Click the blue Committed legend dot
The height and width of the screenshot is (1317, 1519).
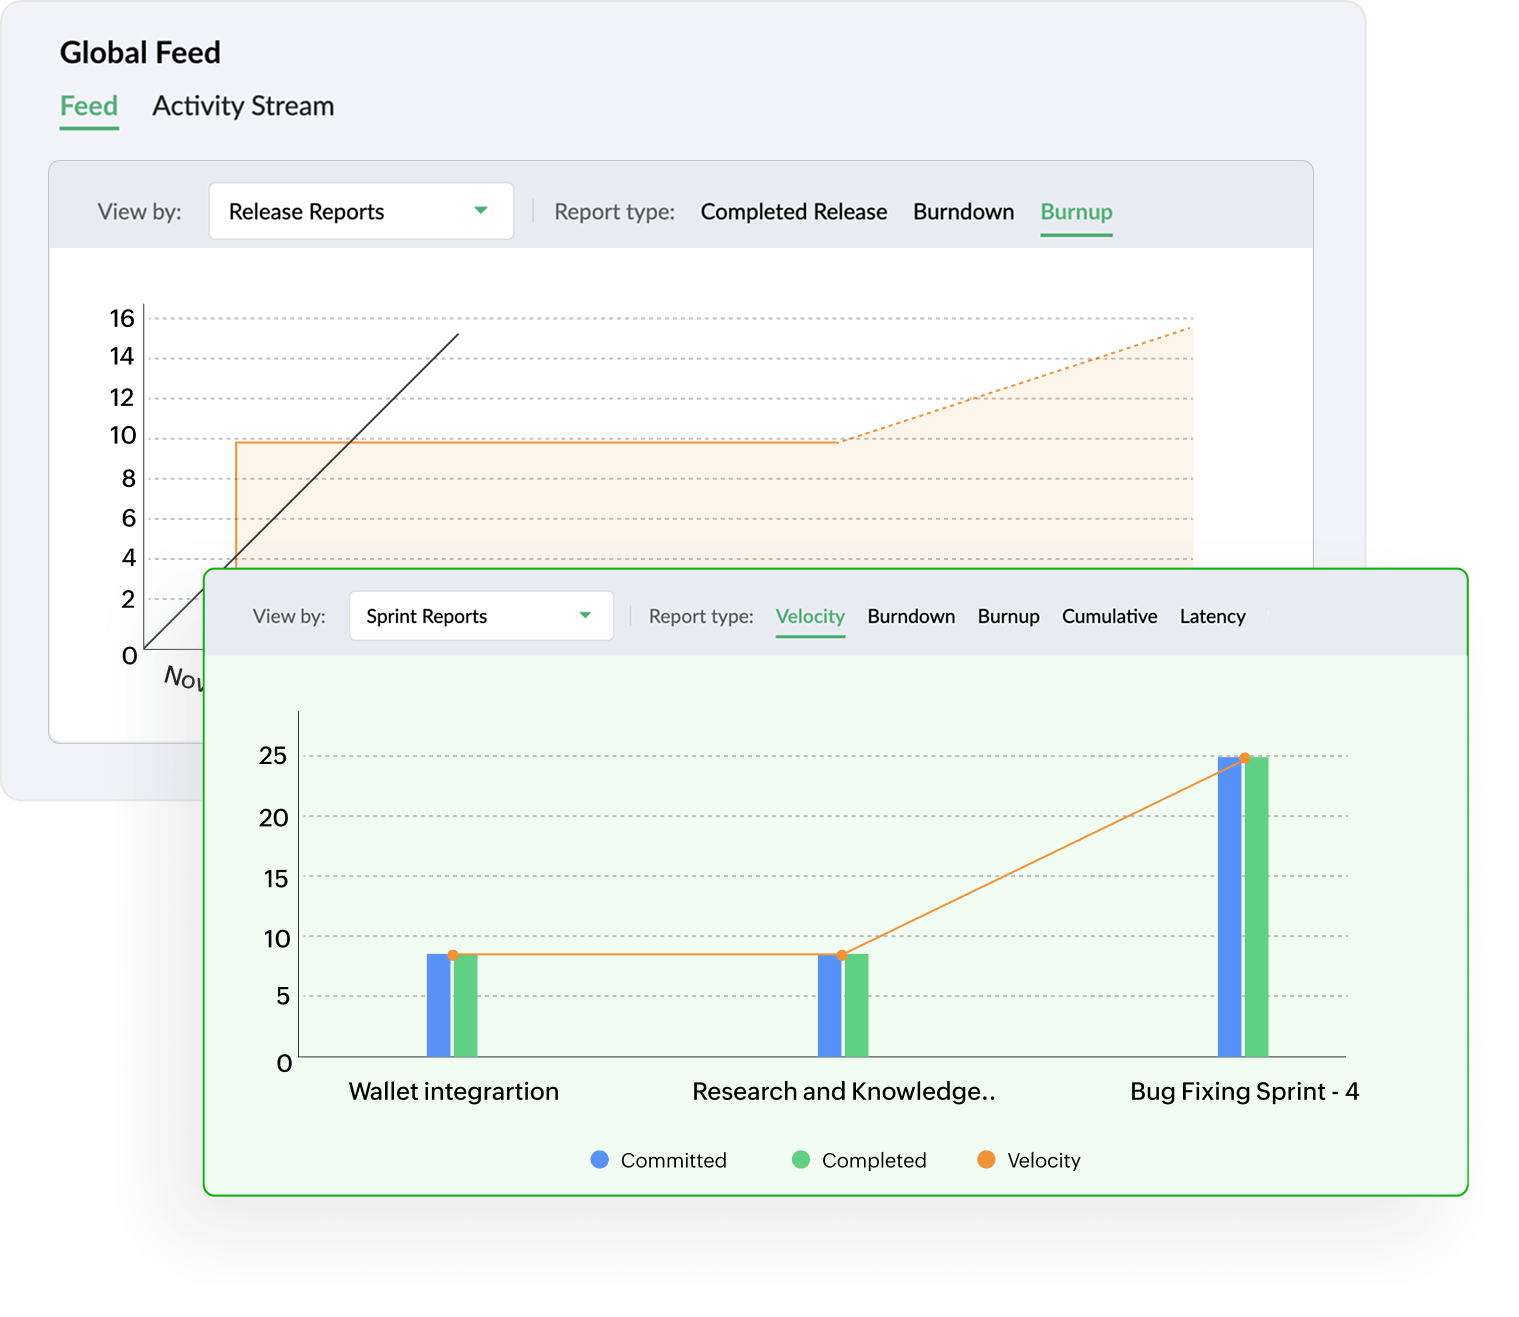[x=598, y=1160]
